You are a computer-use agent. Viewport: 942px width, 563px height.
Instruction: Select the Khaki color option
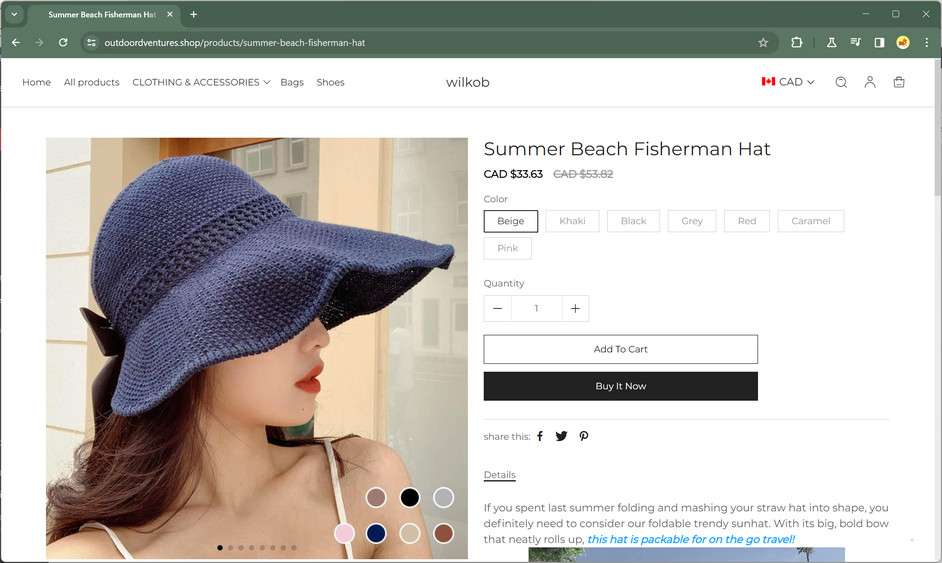[573, 221]
